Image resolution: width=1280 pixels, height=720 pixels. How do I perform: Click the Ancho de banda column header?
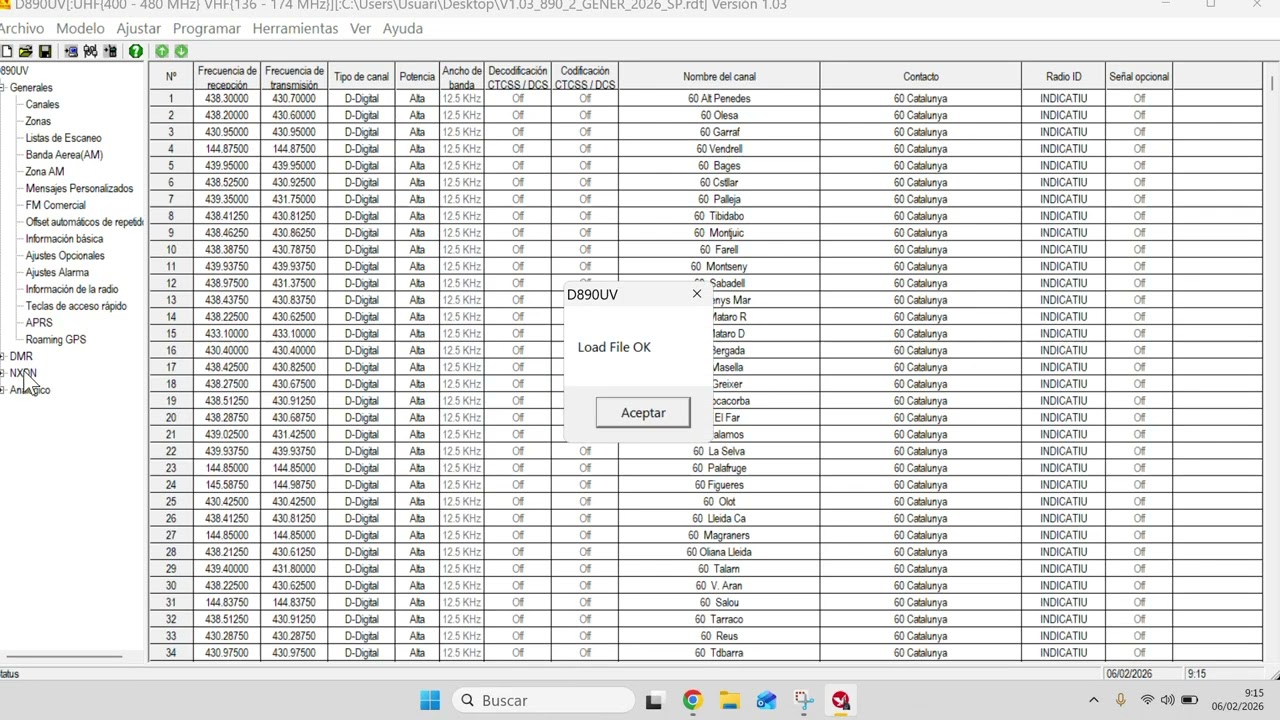pyautogui.click(x=462, y=76)
